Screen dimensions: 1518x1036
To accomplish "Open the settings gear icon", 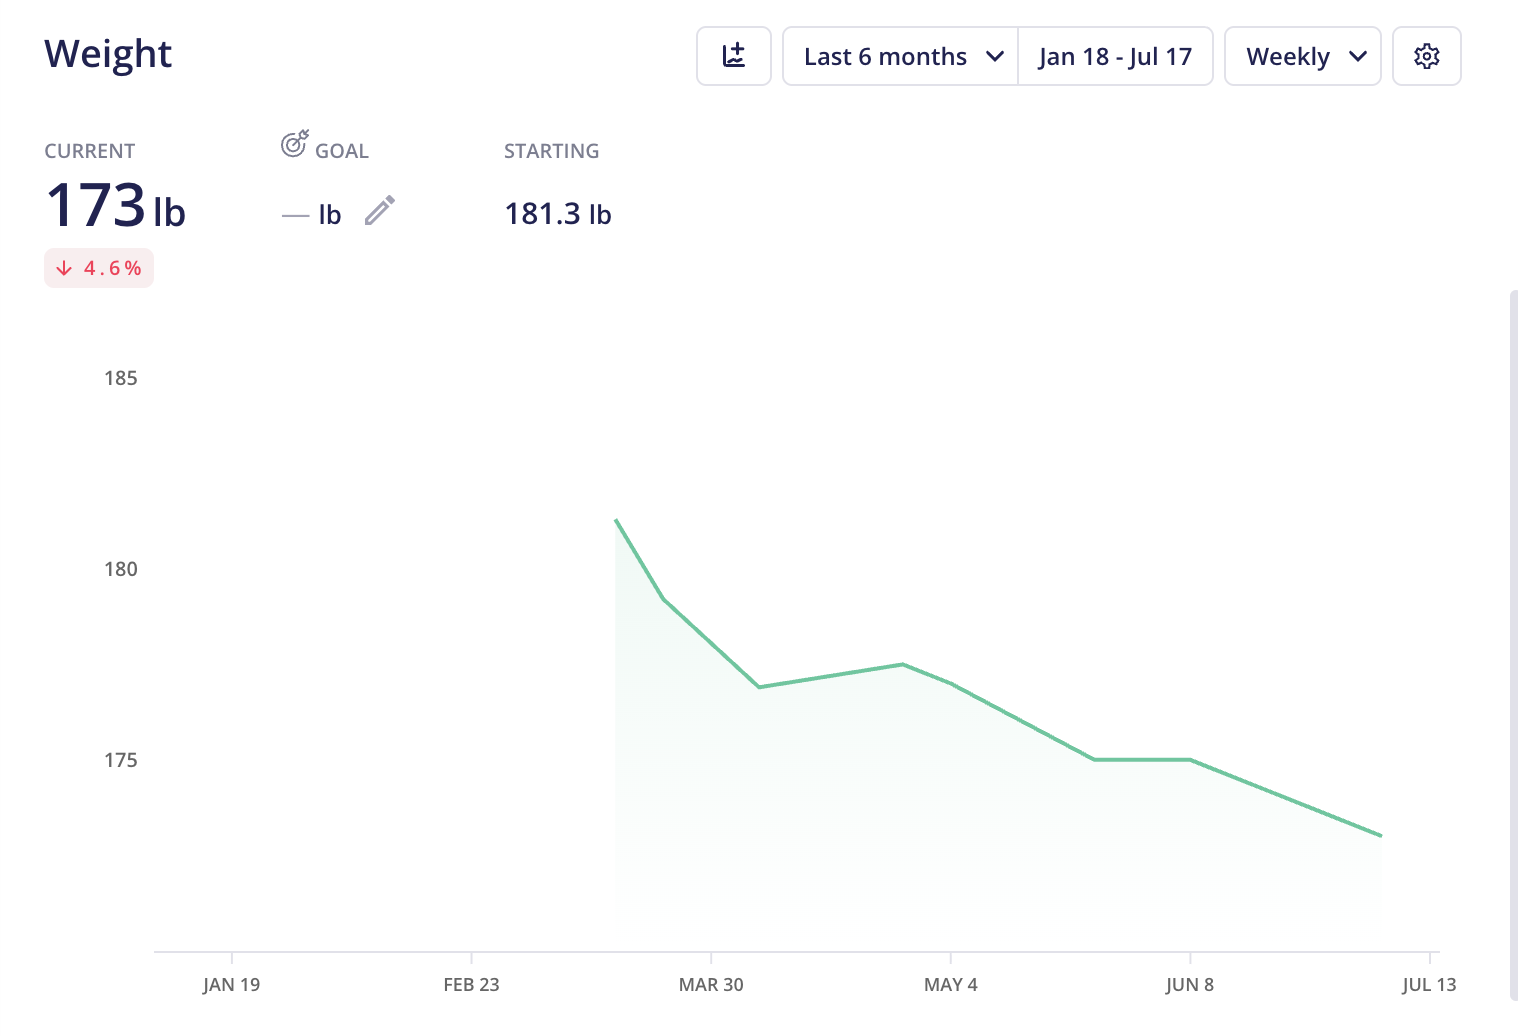I will (1427, 56).
